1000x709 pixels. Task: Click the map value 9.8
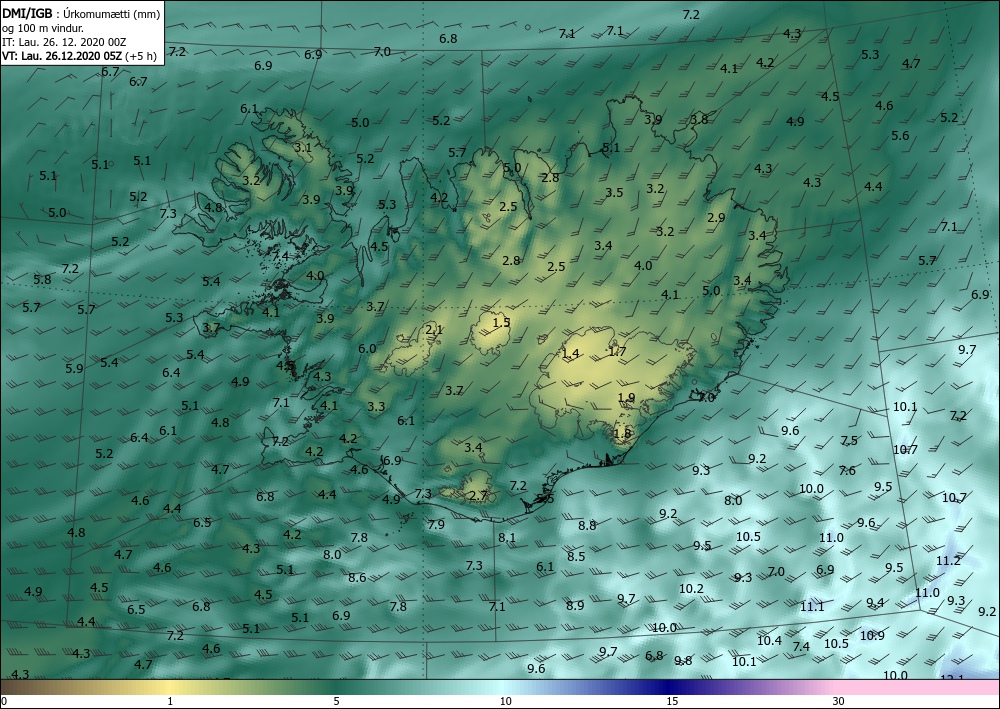(x=684, y=661)
